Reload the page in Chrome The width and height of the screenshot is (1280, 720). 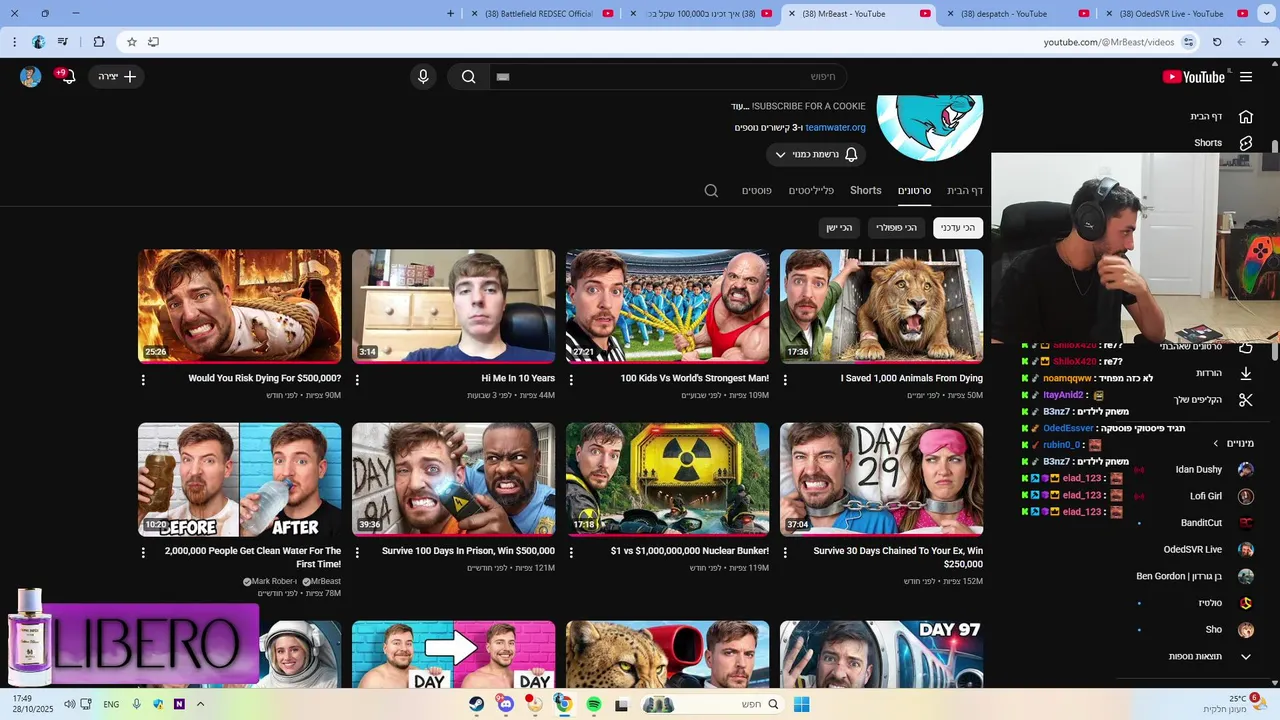[x=1217, y=42]
